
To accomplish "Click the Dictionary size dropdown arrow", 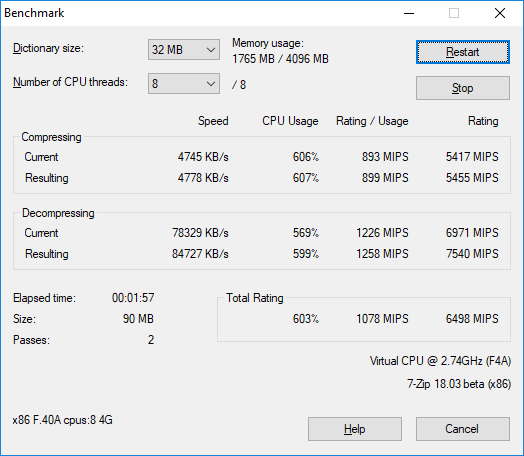I will [211, 50].
